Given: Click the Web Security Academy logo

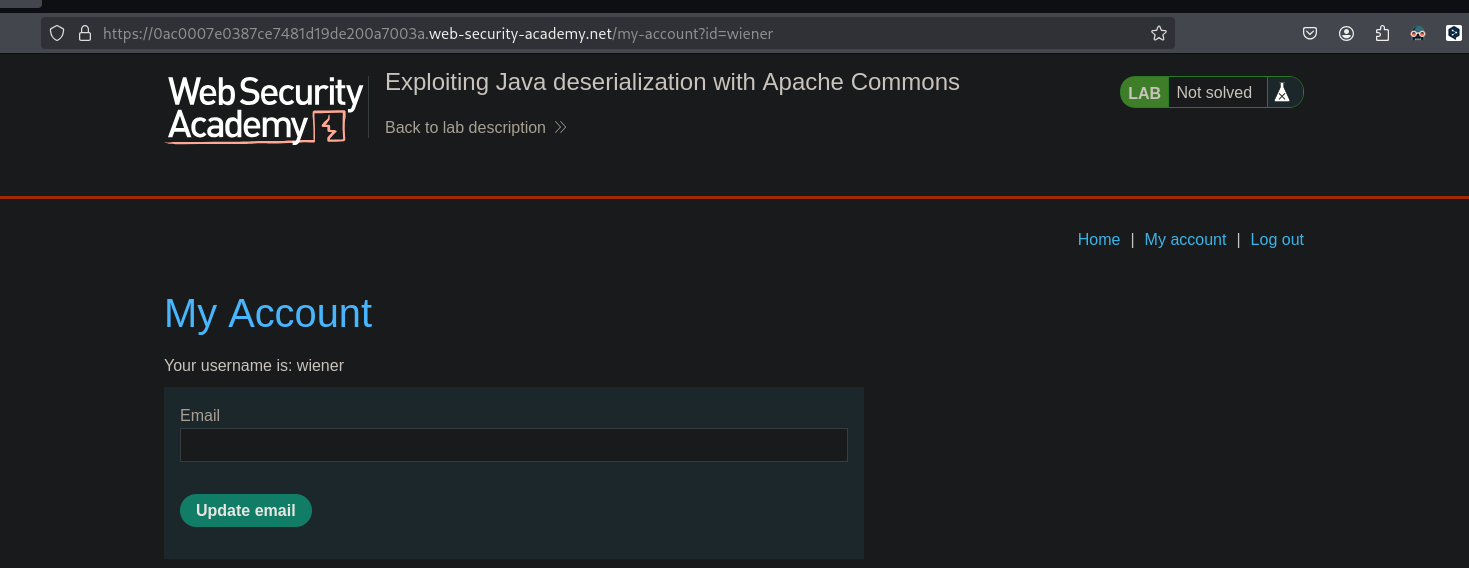Looking at the screenshot, I should (264, 110).
